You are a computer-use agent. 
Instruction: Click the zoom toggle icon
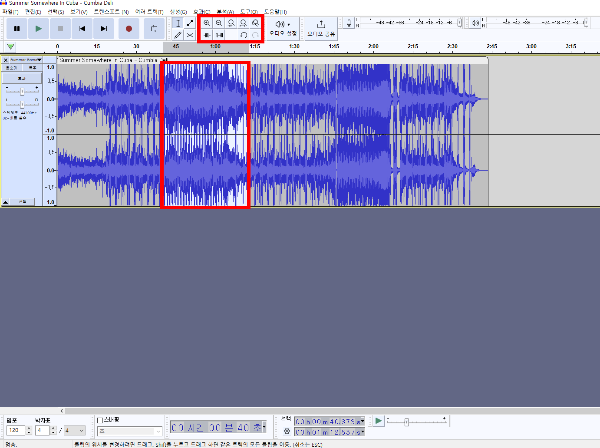[256, 23]
